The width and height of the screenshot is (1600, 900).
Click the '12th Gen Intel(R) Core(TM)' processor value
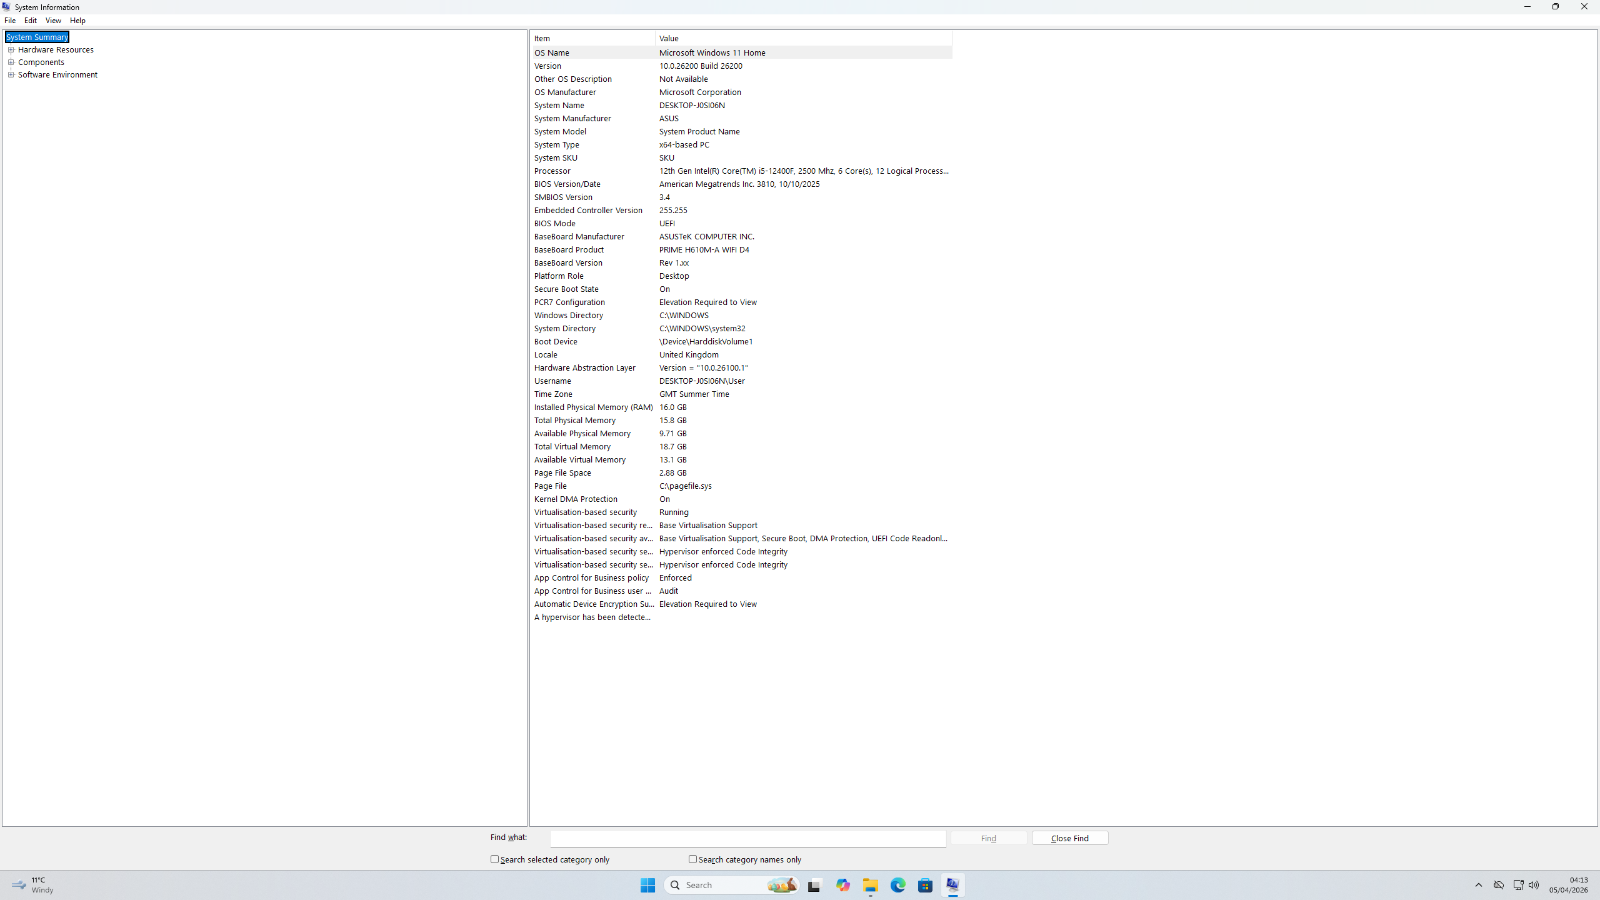(x=804, y=171)
